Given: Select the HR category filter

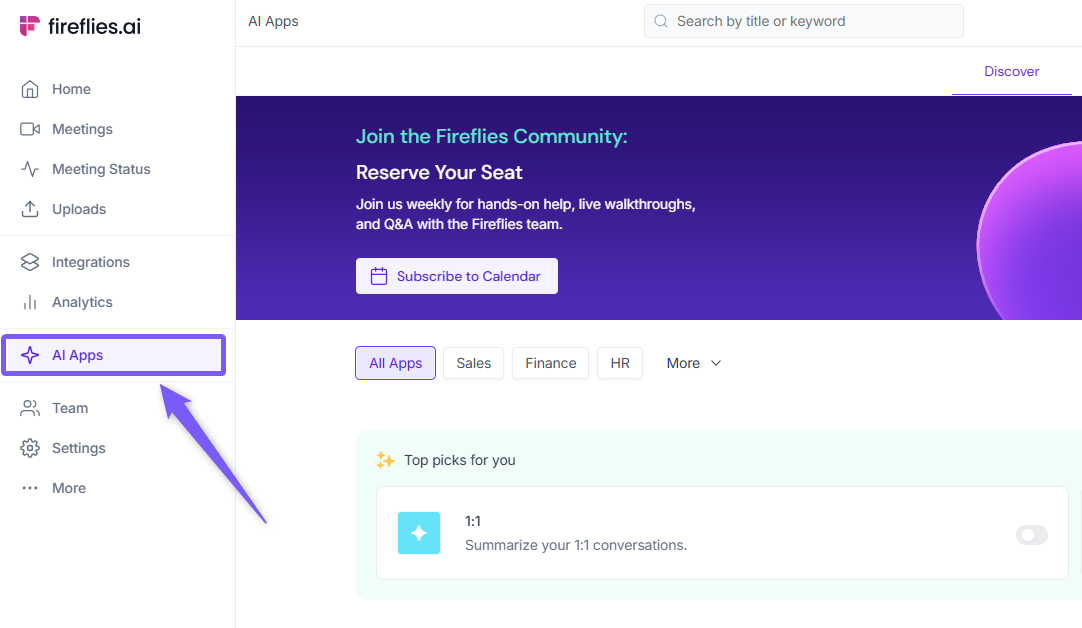Looking at the screenshot, I should 620,363.
